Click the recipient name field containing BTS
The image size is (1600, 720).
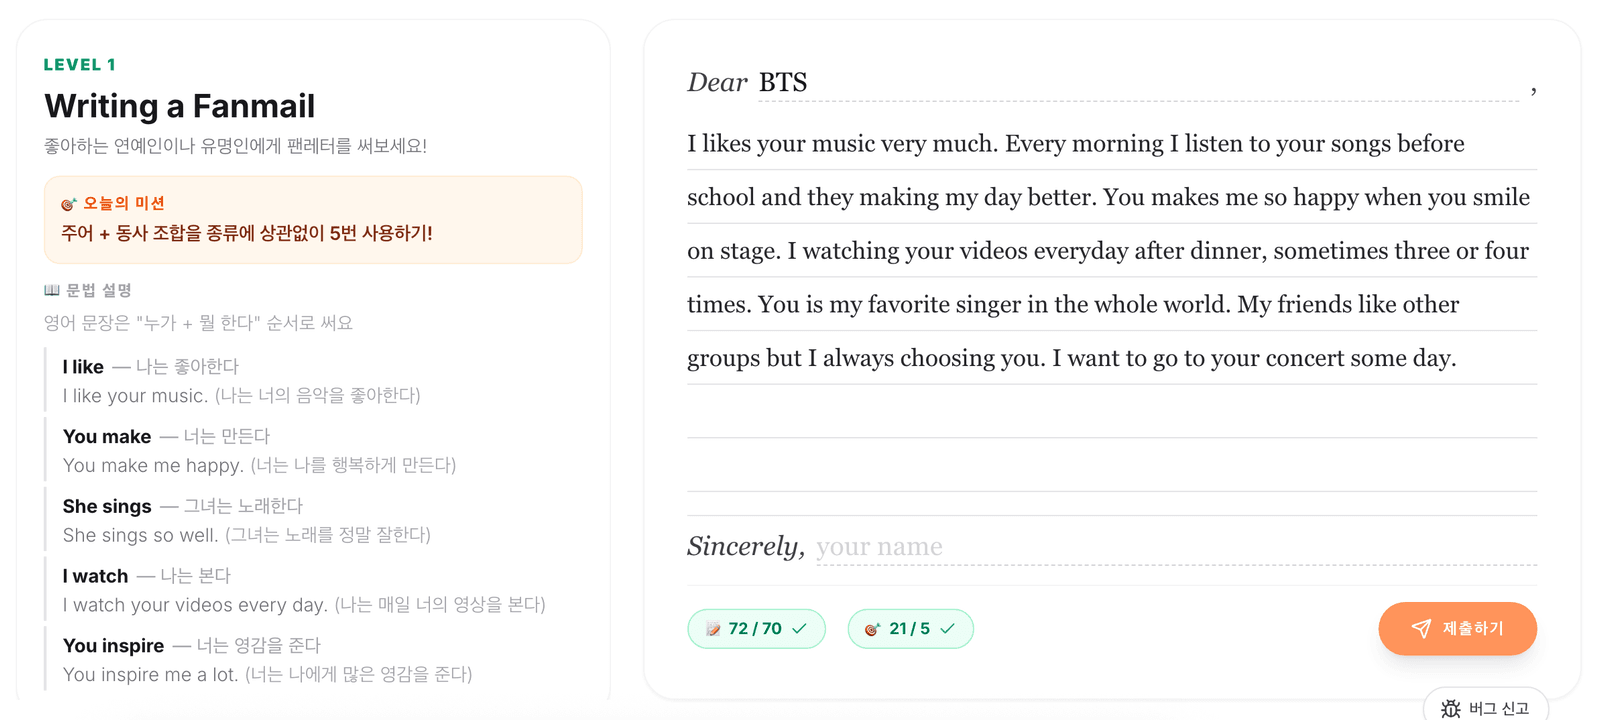click(x=1138, y=83)
